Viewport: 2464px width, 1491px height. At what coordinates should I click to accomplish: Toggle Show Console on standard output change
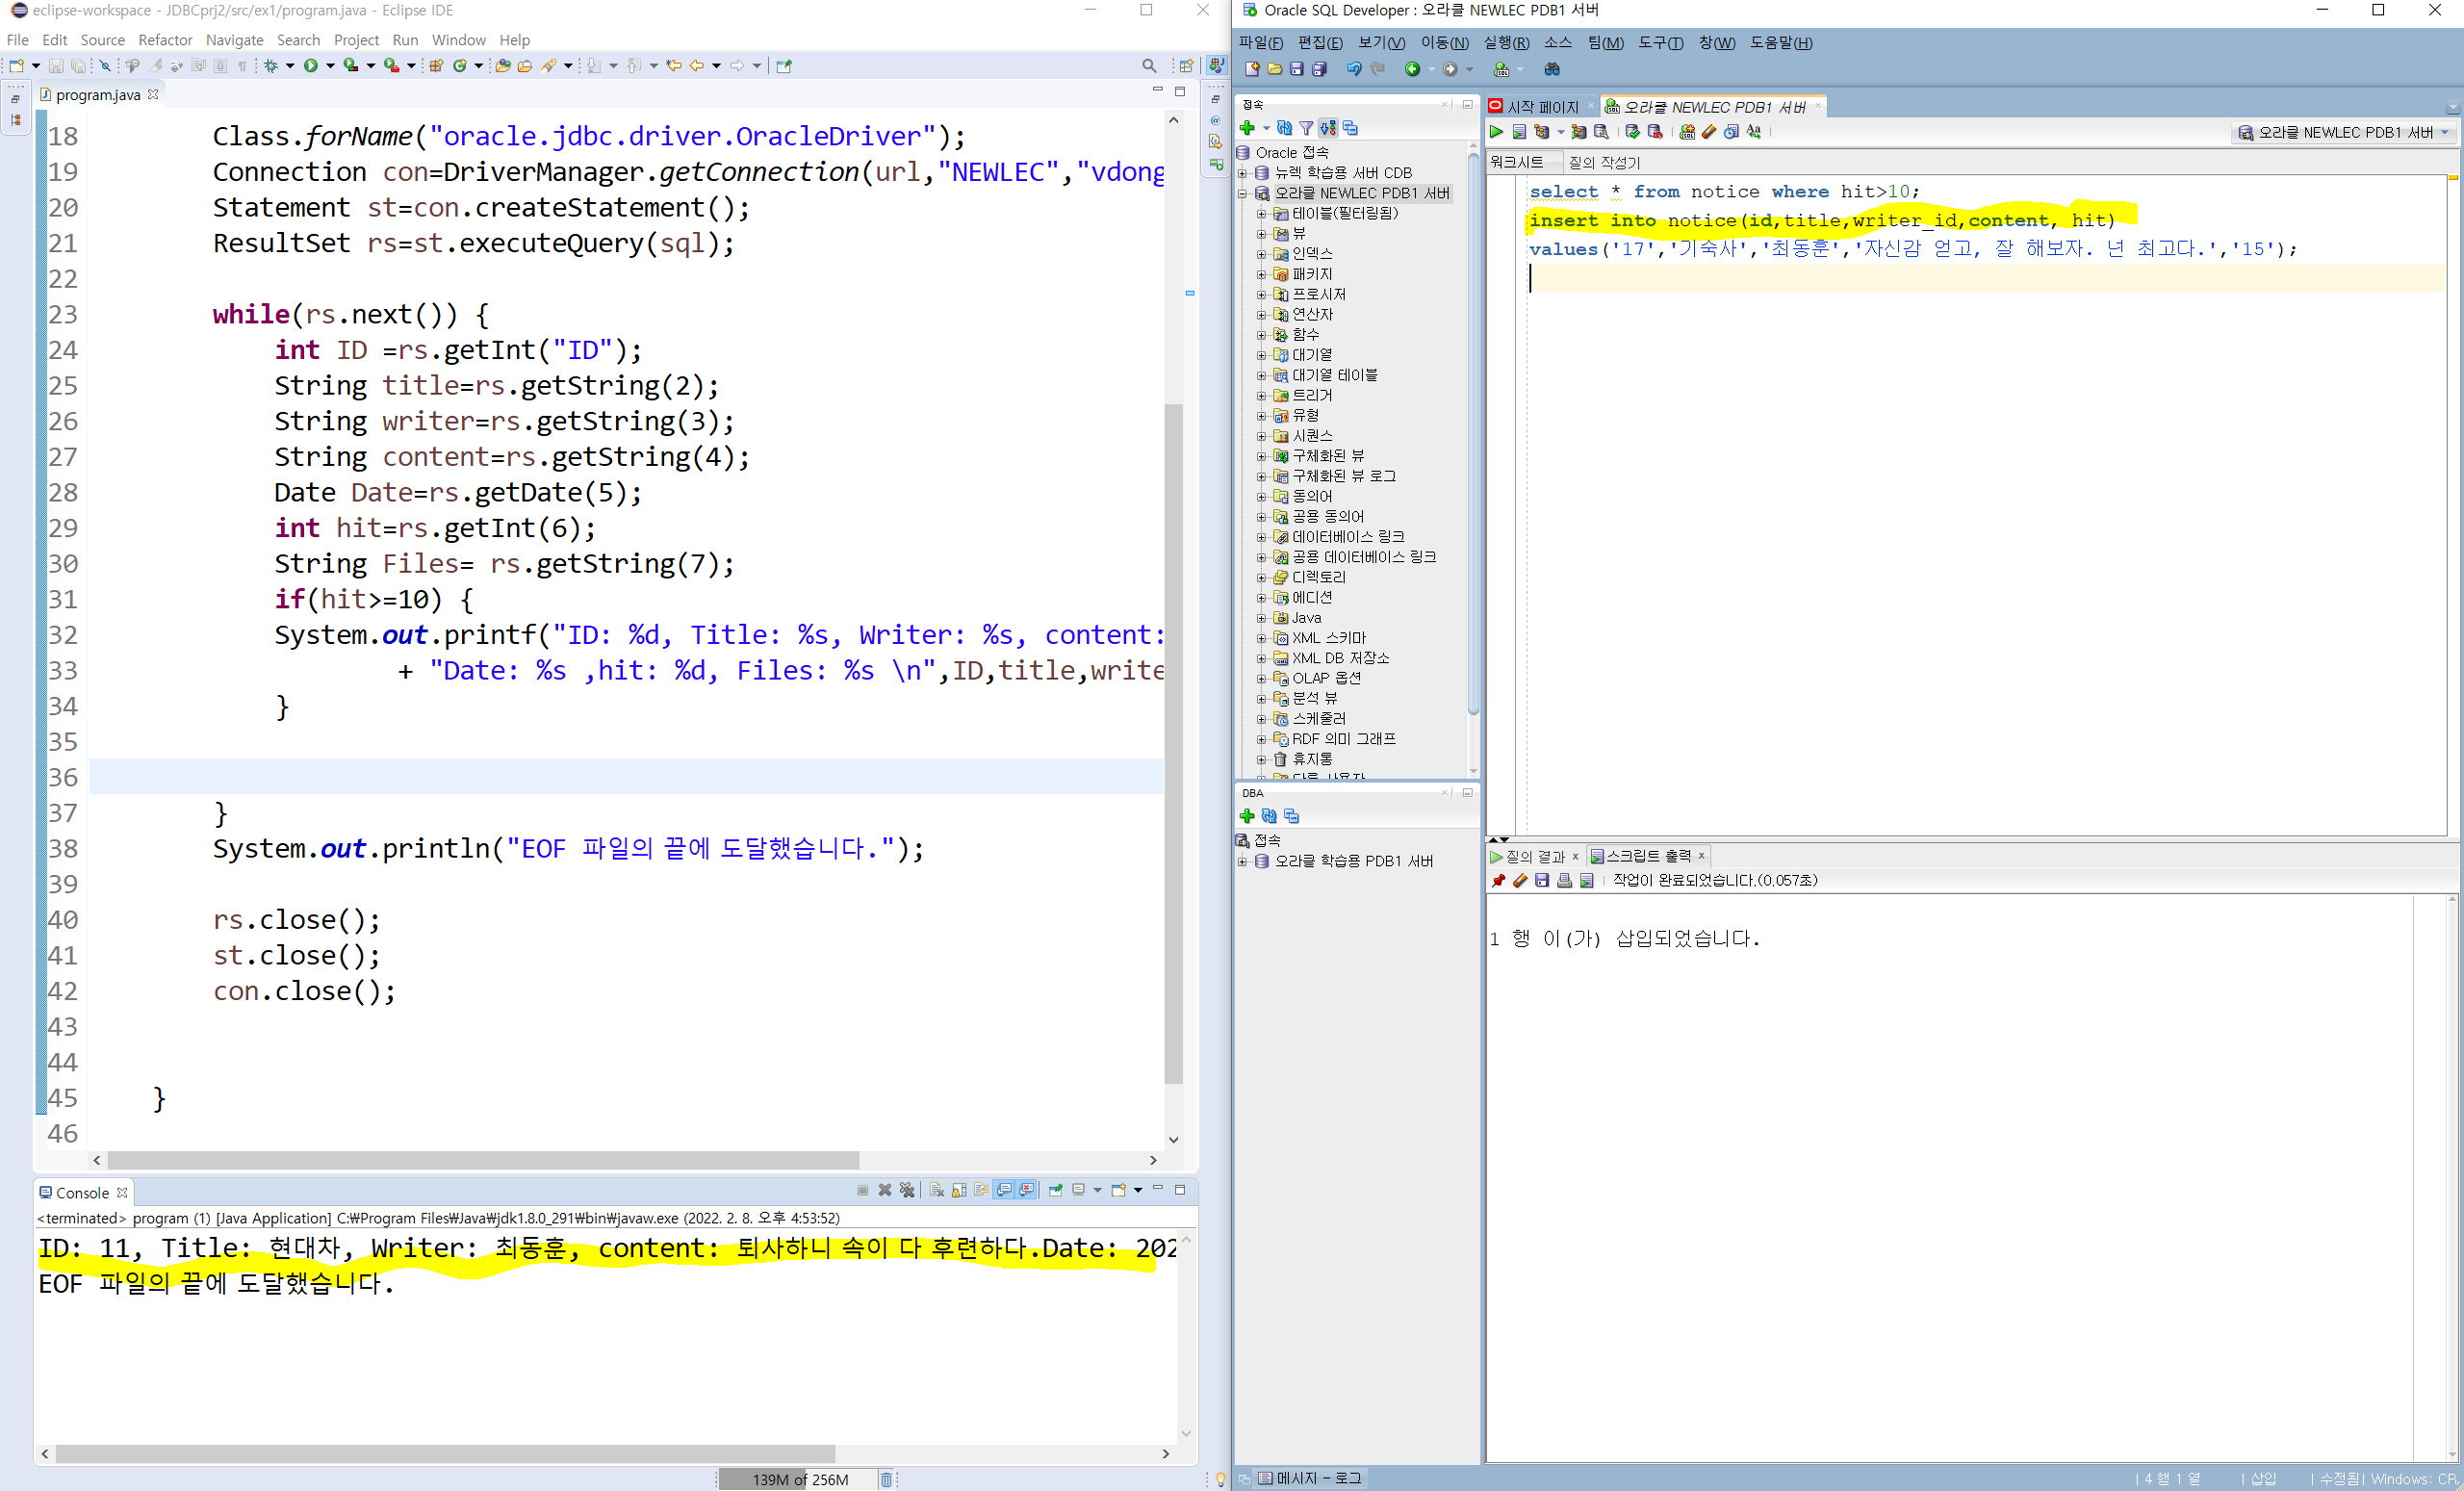click(x=1004, y=1190)
